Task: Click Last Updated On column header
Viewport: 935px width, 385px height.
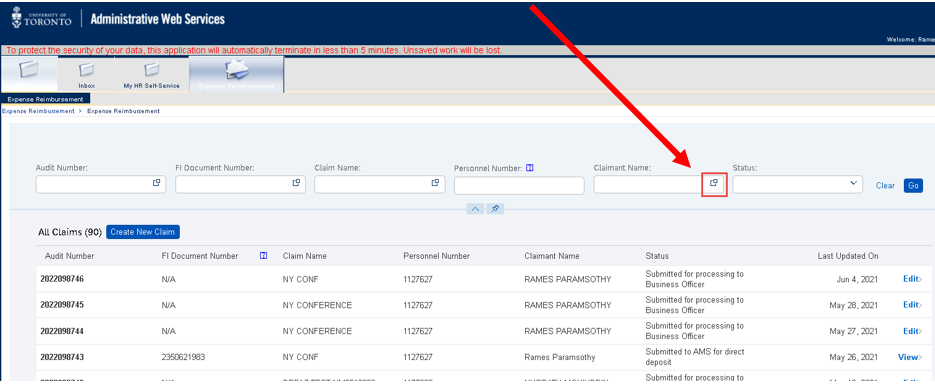Action: 848,256
